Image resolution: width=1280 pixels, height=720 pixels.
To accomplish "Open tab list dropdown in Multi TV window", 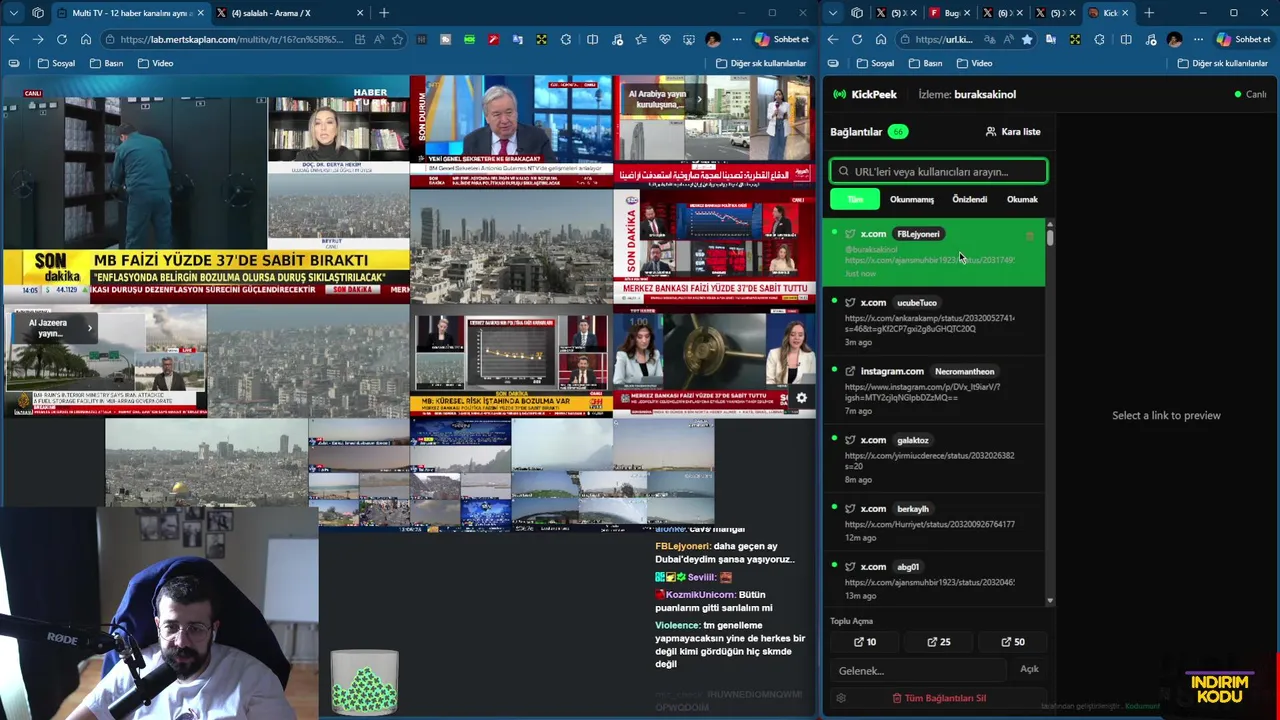I will point(13,13).
